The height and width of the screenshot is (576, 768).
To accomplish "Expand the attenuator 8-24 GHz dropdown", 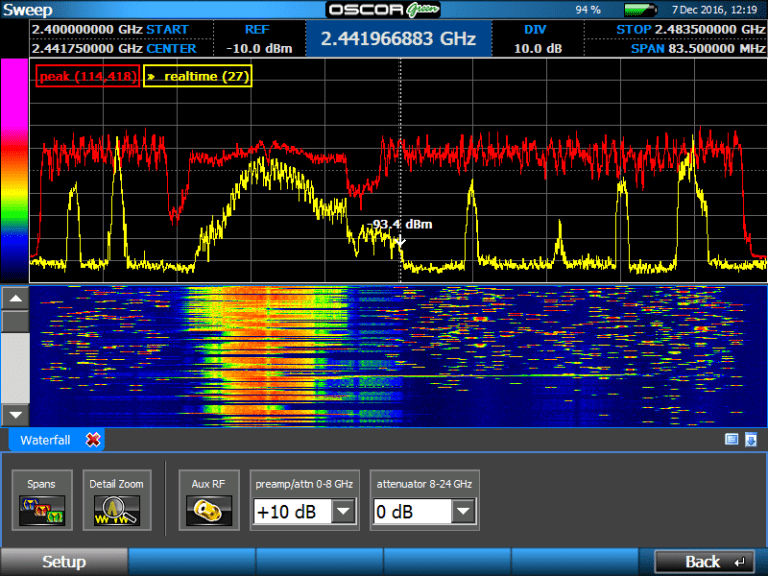I will coord(463,512).
